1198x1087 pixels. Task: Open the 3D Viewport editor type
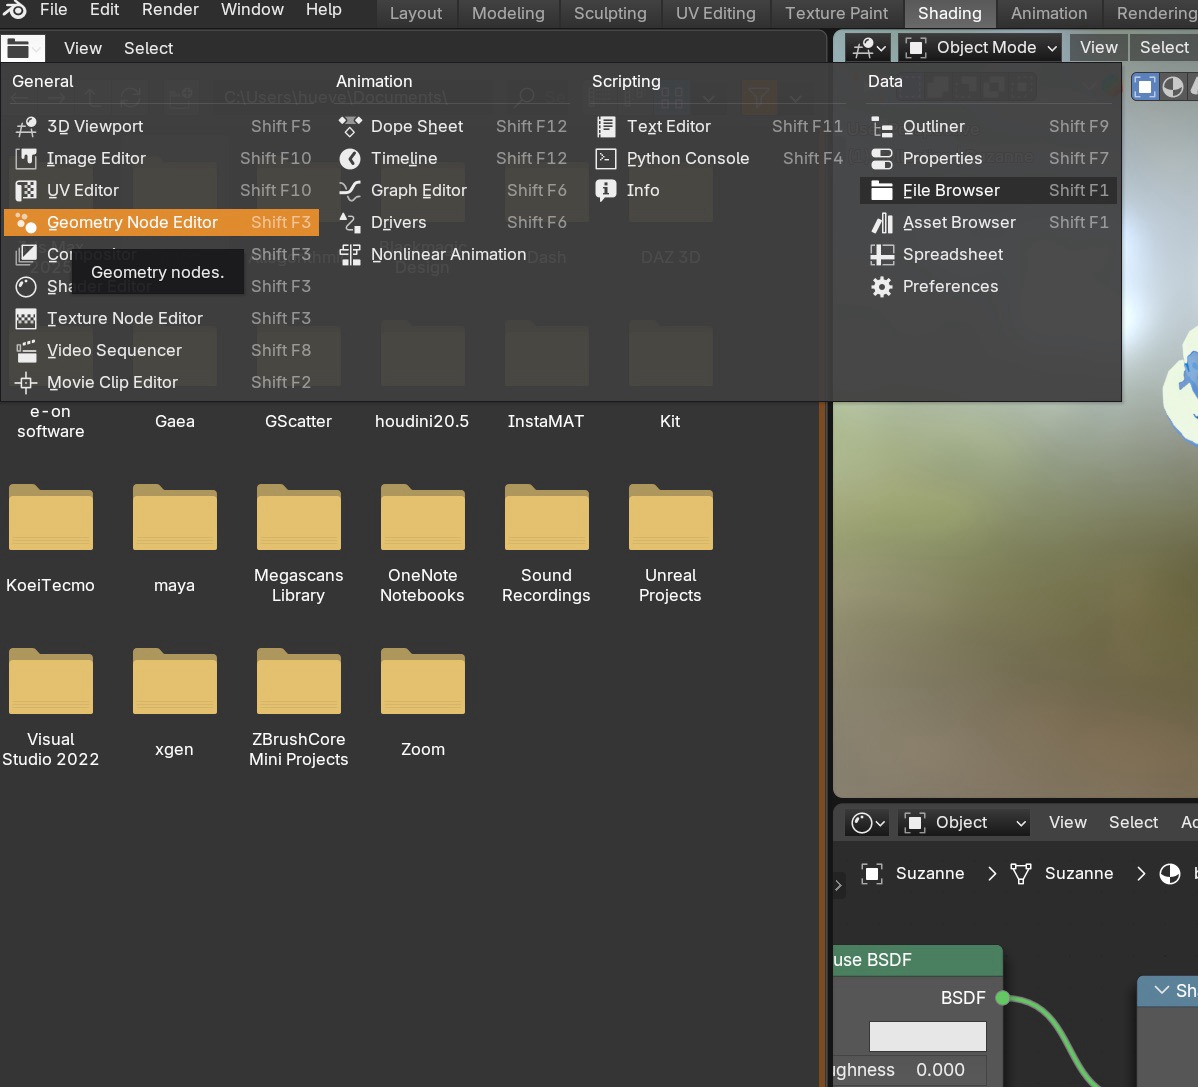pos(162,126)
